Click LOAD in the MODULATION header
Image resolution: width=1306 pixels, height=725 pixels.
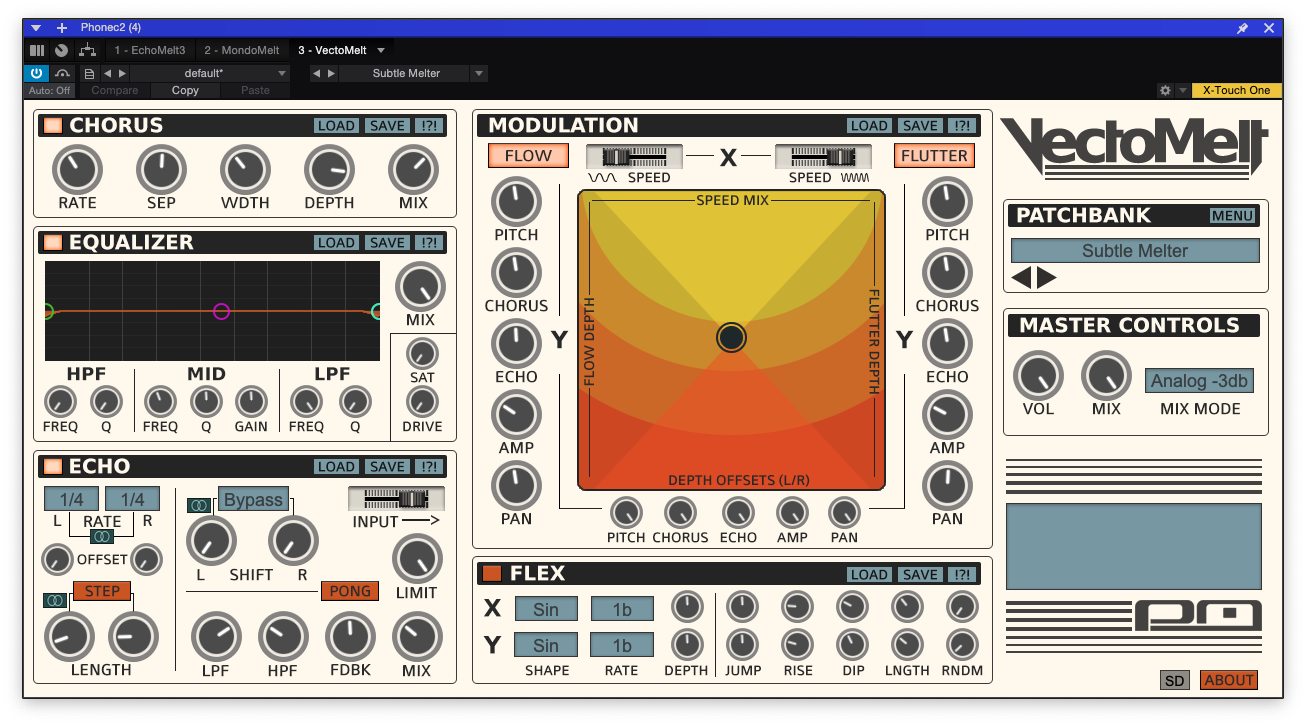click(x=869, y=126)
